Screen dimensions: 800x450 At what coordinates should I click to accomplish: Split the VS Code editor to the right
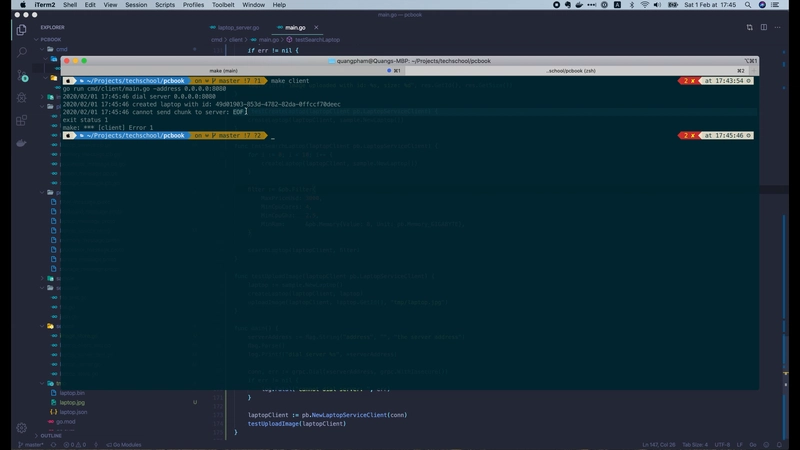point(764,28)
